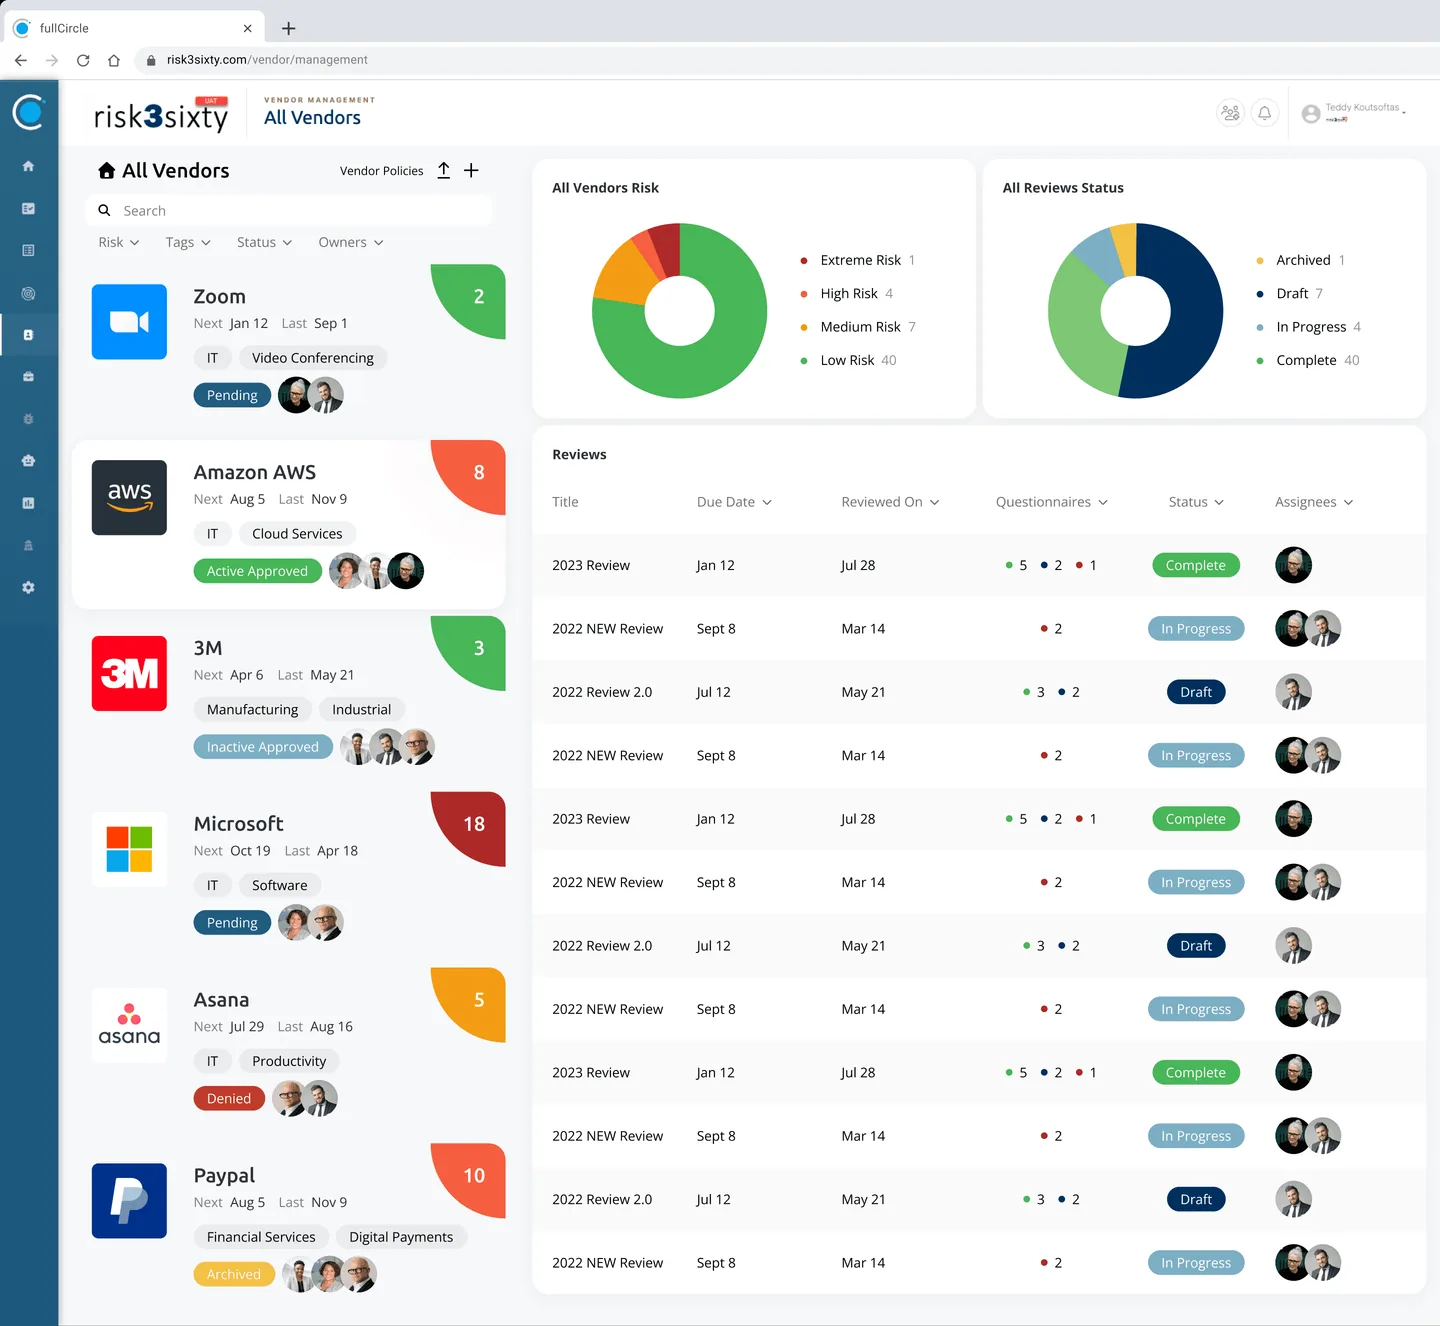
Task: Open the bug icon in the sidebar
Action: coord(28,419)
